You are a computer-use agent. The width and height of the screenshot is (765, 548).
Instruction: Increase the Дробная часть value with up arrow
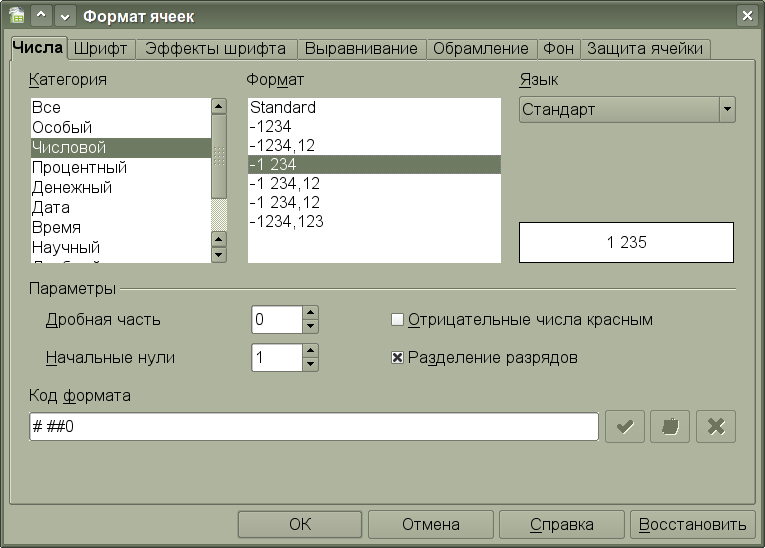coord(310,313)
